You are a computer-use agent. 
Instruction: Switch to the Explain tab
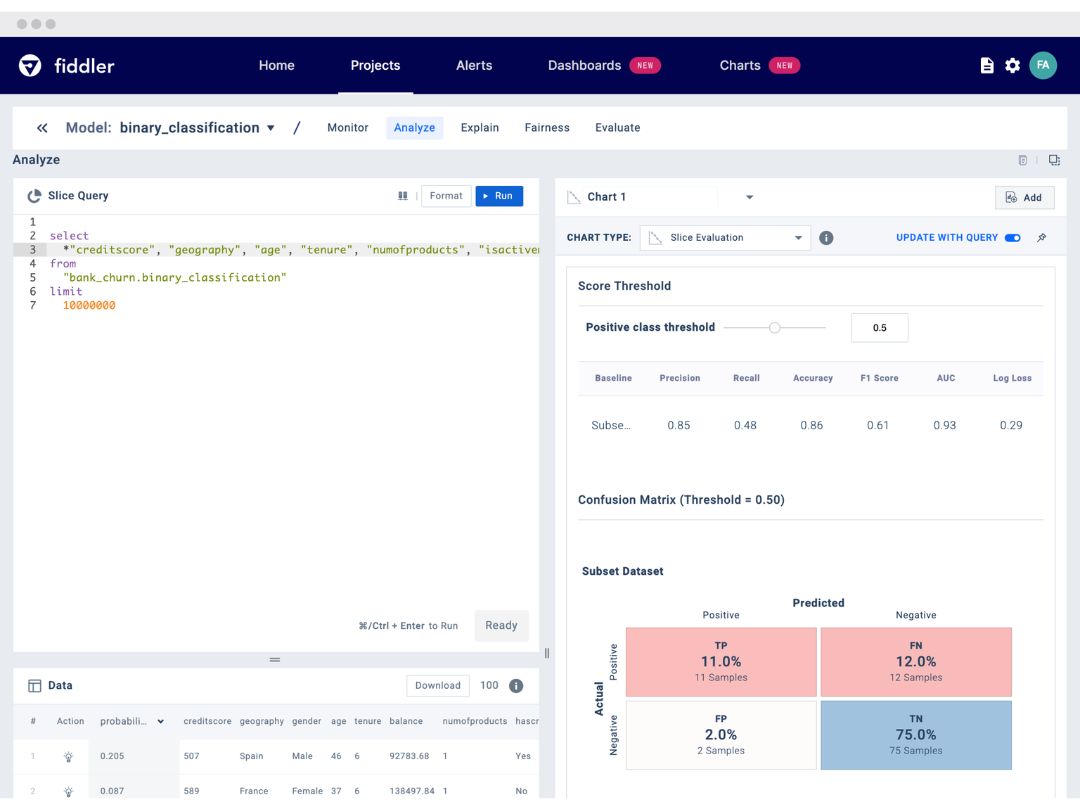479,127
